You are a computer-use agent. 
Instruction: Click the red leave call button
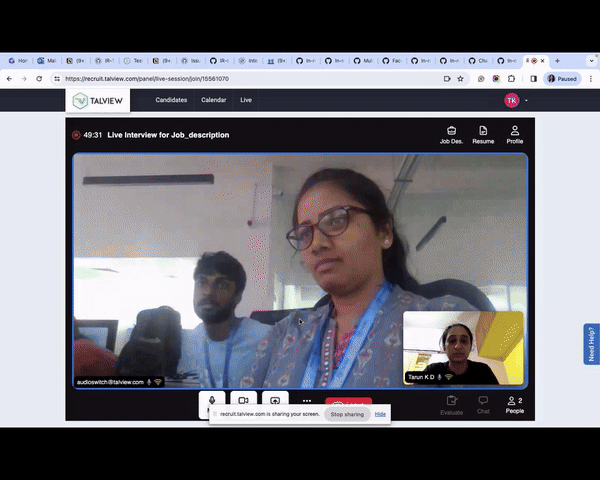[x=349, y=401]
